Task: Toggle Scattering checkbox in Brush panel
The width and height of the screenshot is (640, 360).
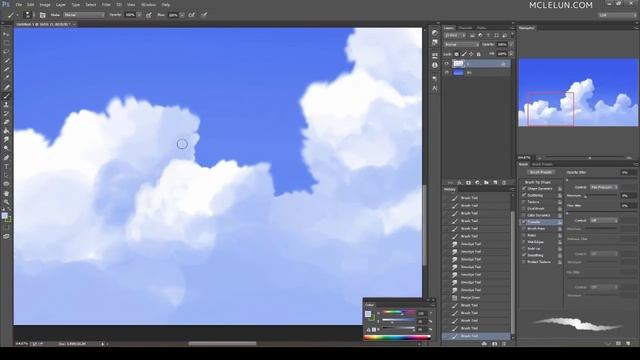Action: pos(524,196)
